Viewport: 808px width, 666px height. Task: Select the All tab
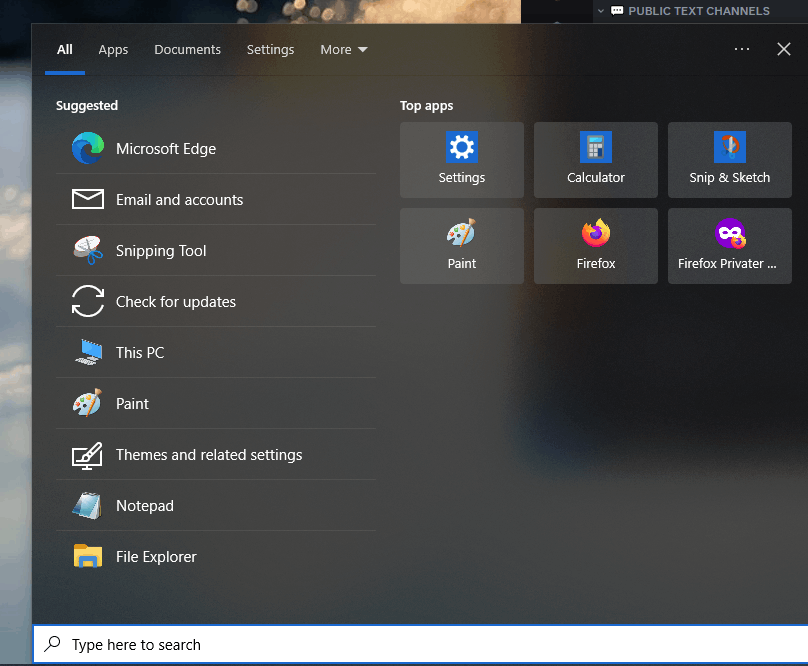tap(64, 49)
